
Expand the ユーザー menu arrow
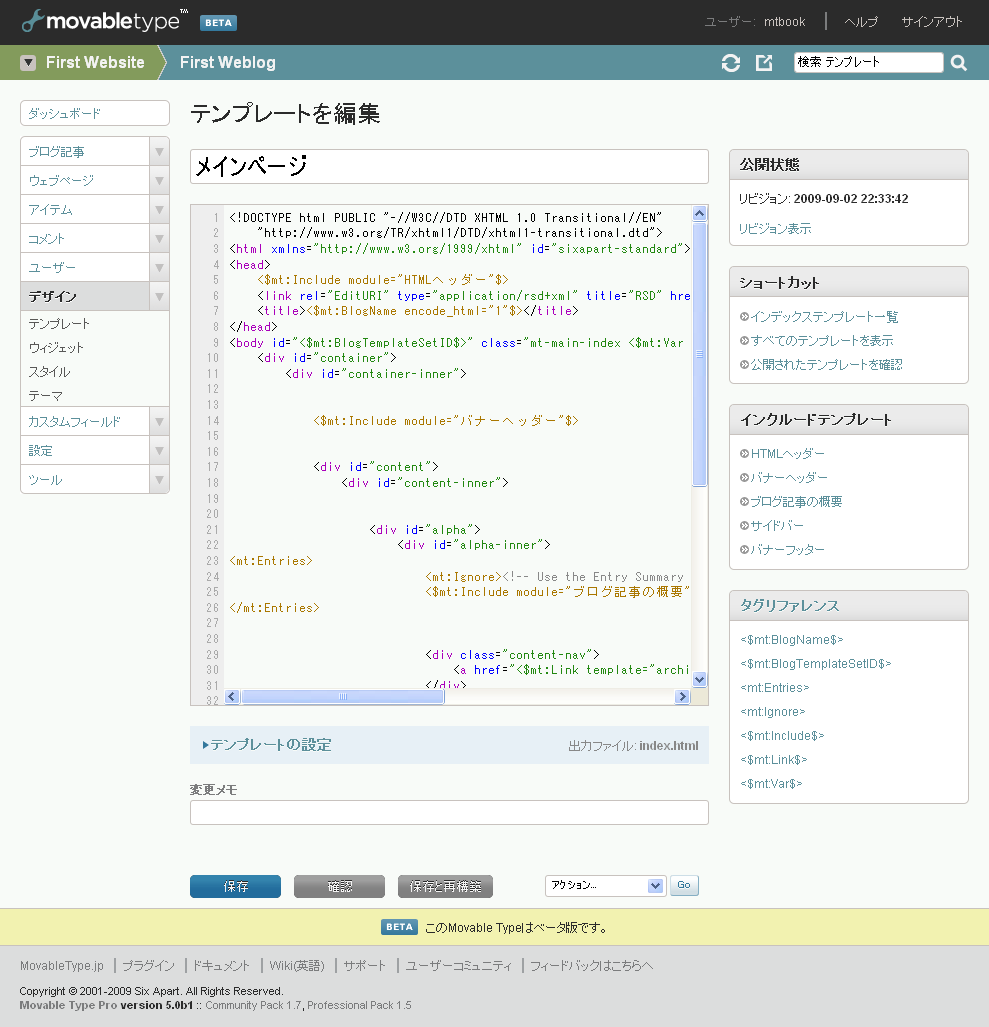tap(159, 268)
